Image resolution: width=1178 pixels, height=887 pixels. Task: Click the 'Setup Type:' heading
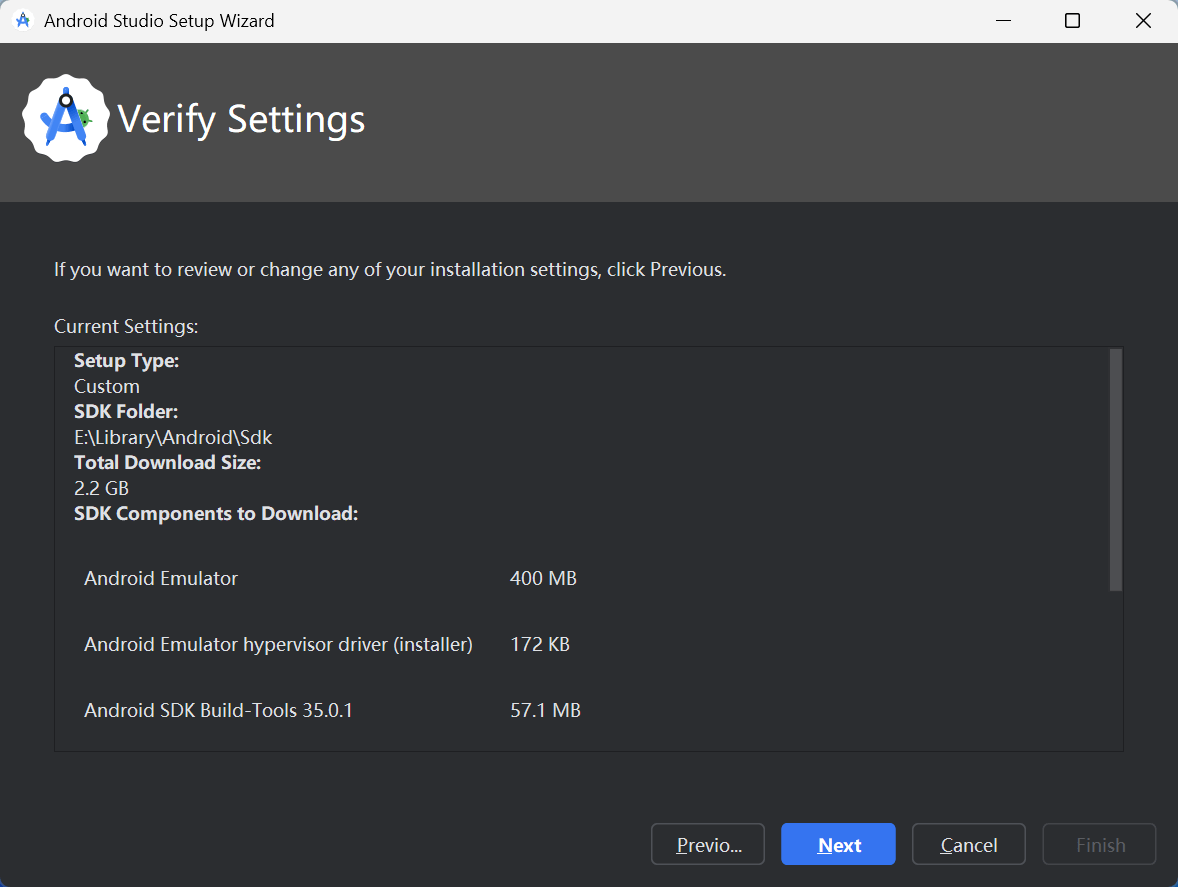point(126,361)
